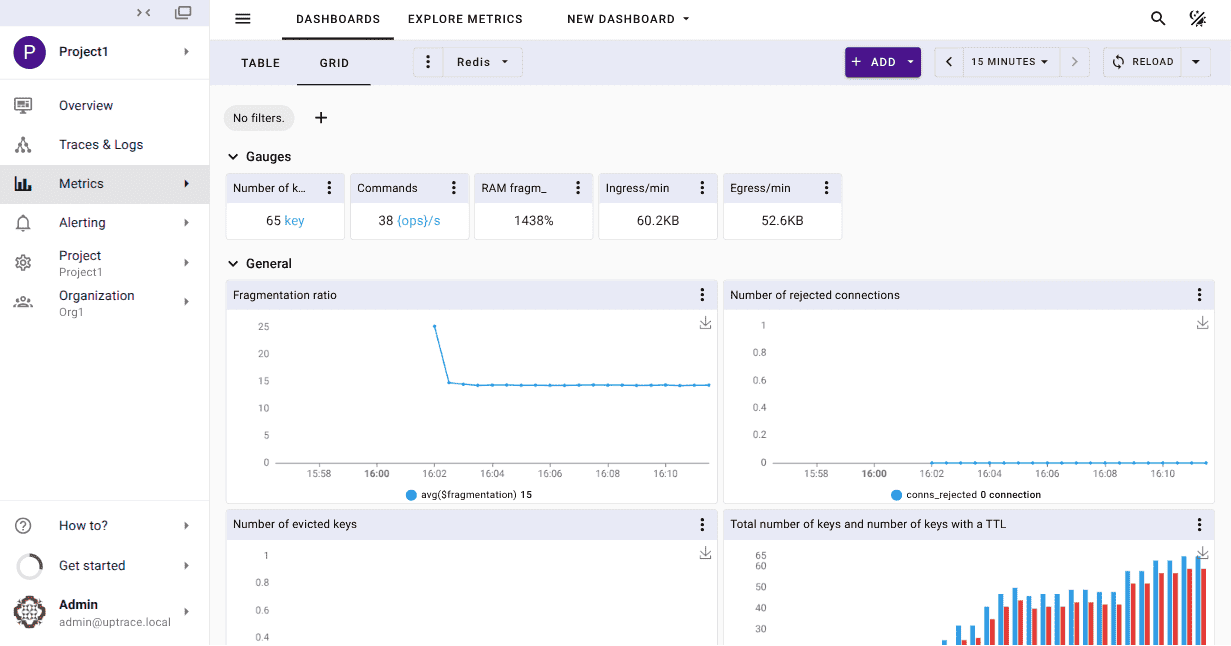
Task: Click the Organization people icon
Action: point(23,302)
